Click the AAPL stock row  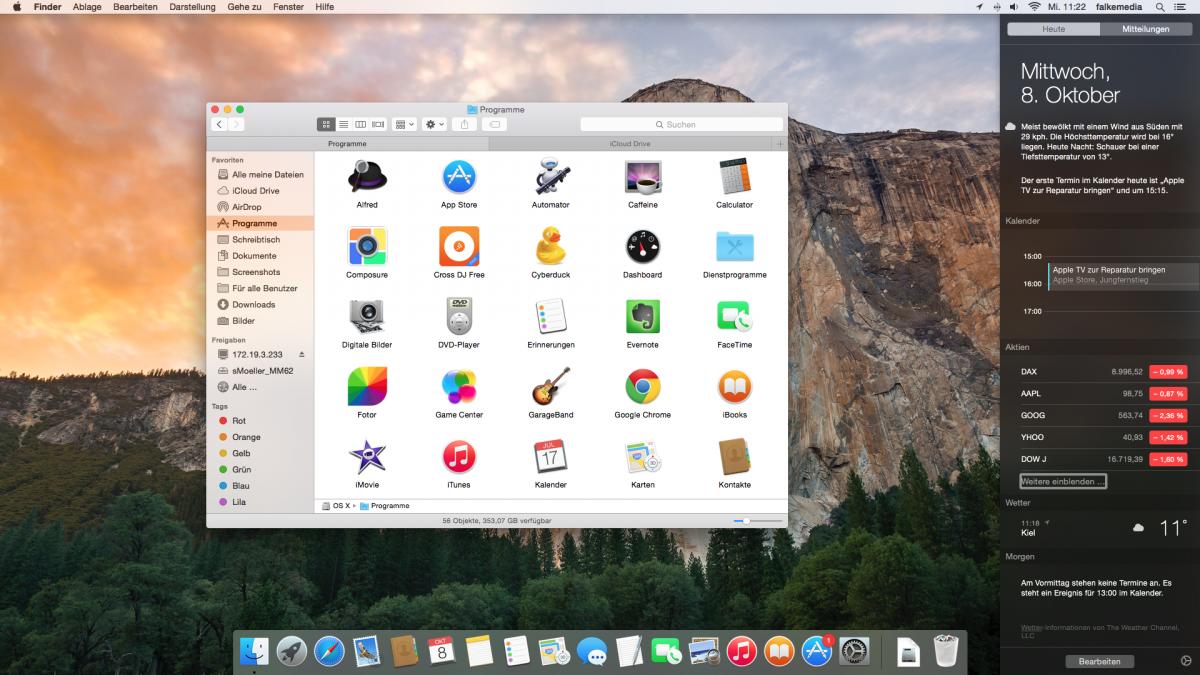1103,393
